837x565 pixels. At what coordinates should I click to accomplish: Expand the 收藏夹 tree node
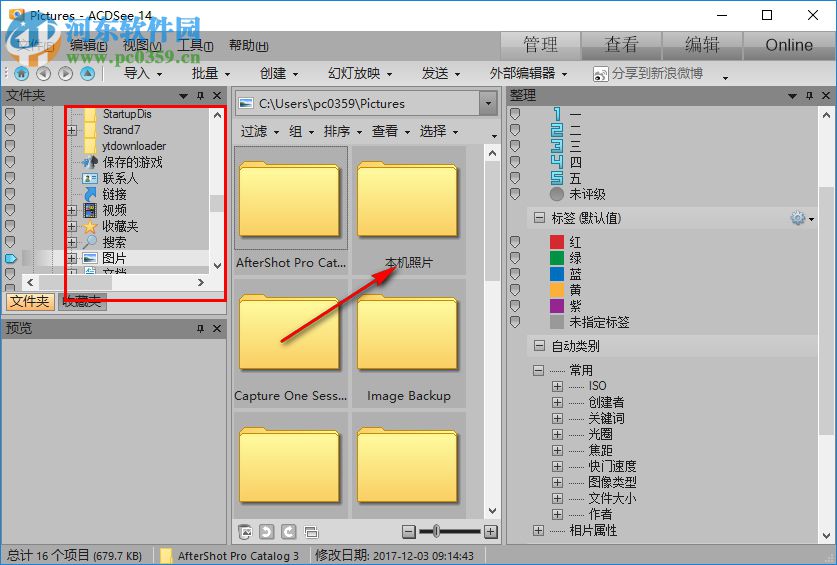(x=72, y=226)
